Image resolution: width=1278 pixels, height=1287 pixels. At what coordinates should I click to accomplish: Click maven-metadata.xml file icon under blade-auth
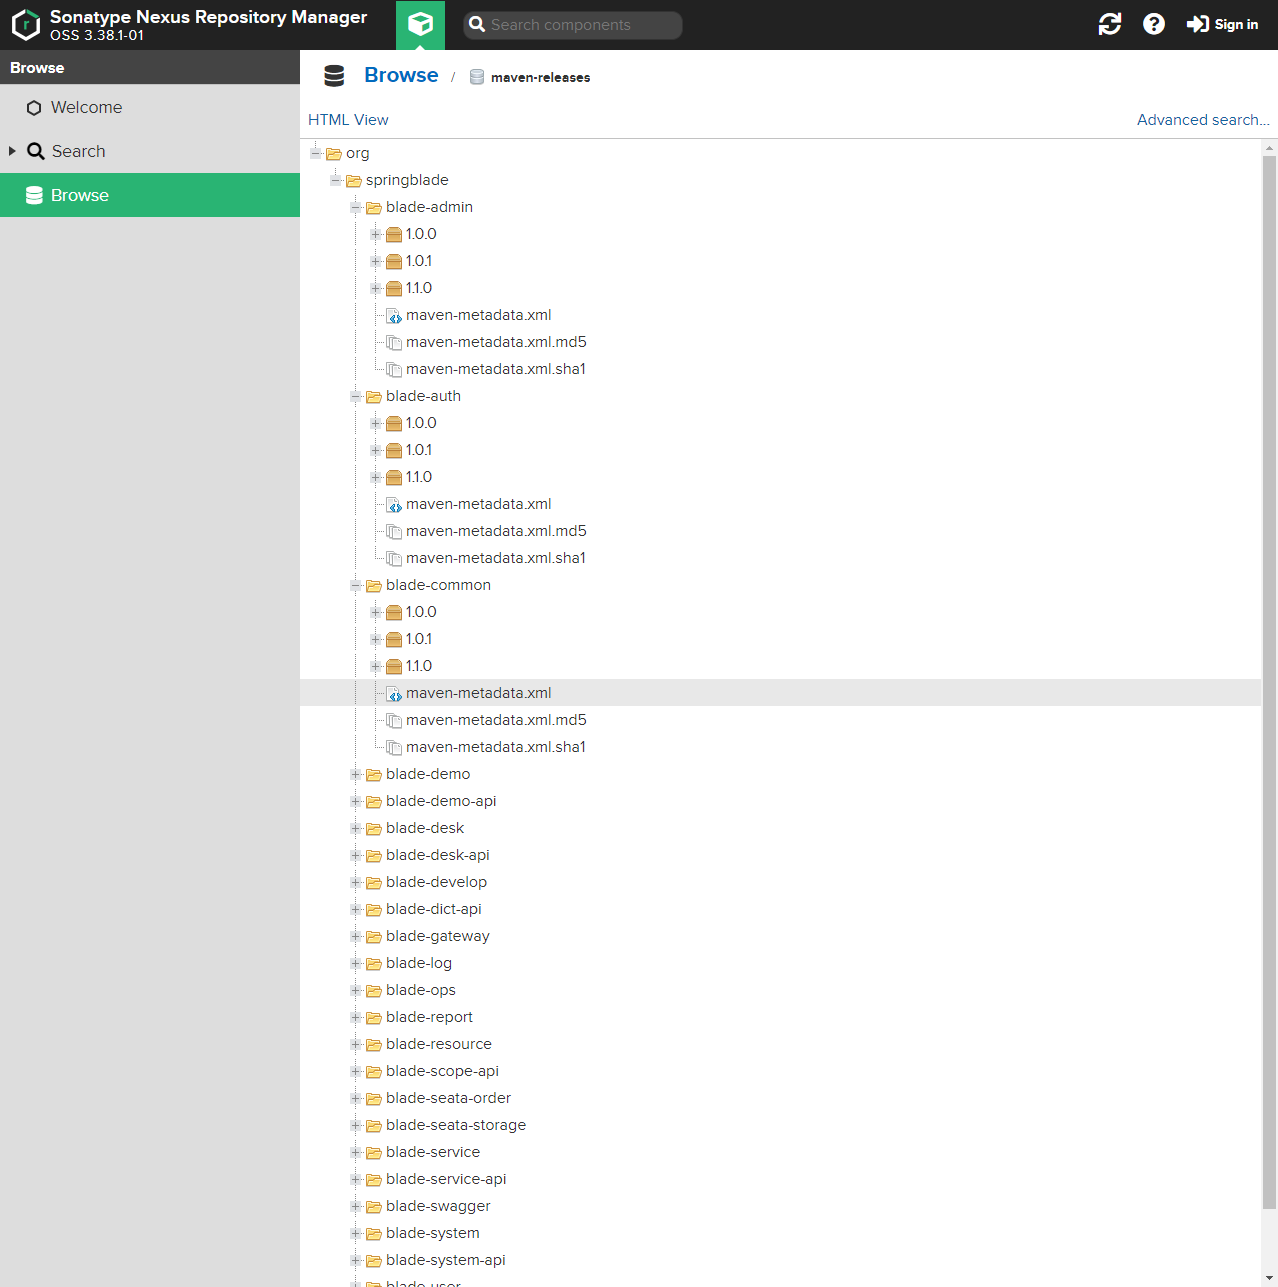click(x=394, y=504)
